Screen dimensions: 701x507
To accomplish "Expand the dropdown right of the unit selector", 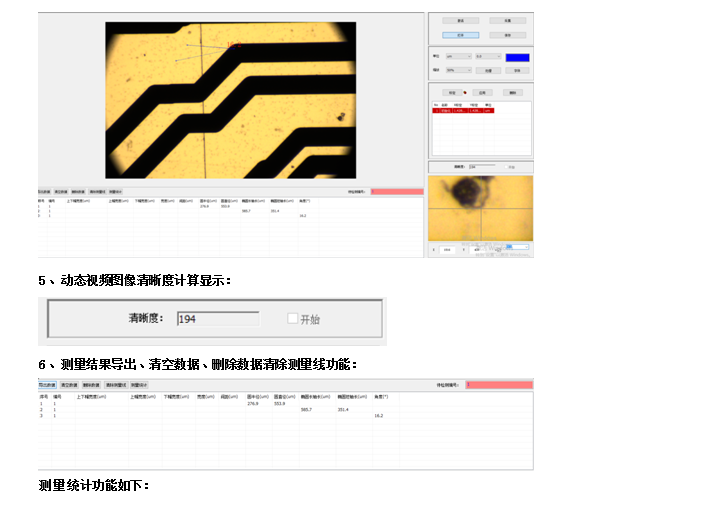I will 488,57.
